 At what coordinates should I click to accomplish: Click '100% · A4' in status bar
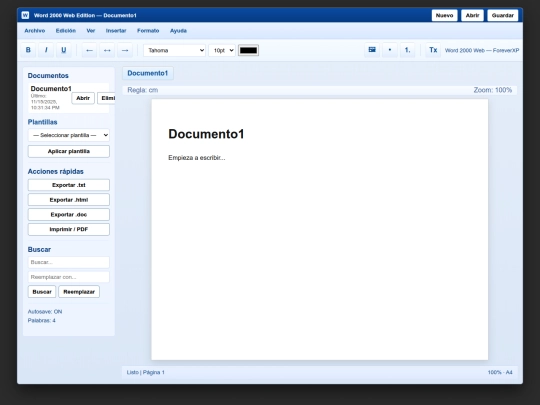[x=500, y=372]
